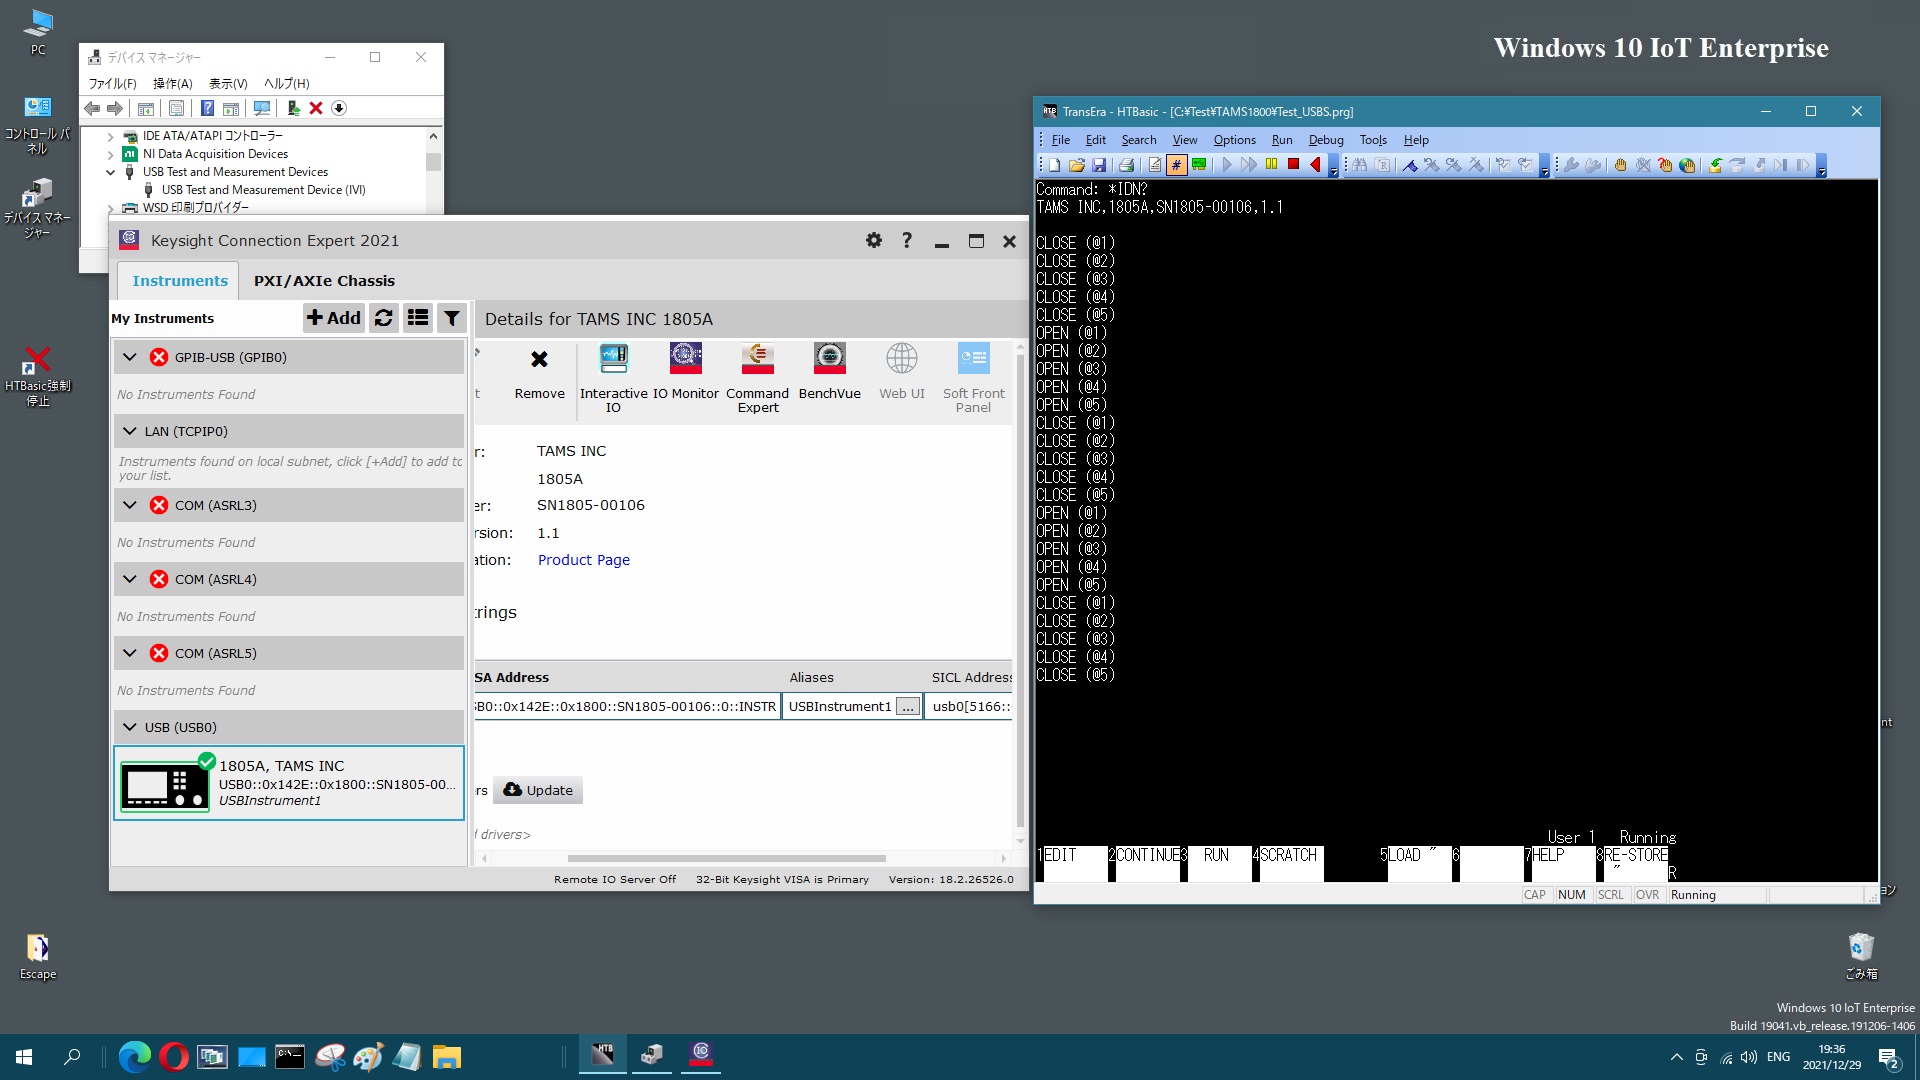Open Command Expert for the TAMS 1805A
The width and height of the screenshot is (1920, 1080).
[x=757, y=377]
